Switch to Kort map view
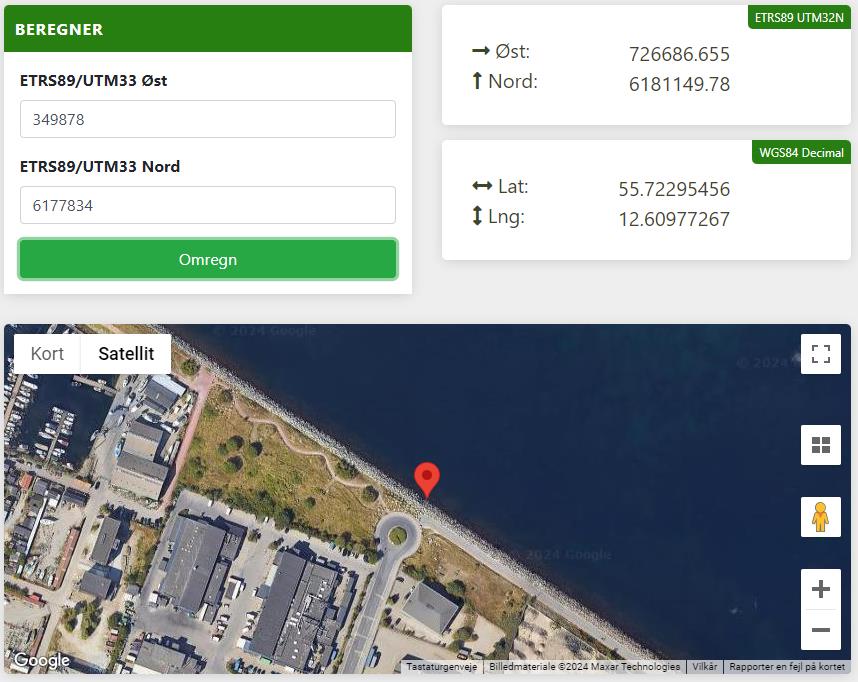Screen dimensions: 858x682 coord(47,354)
